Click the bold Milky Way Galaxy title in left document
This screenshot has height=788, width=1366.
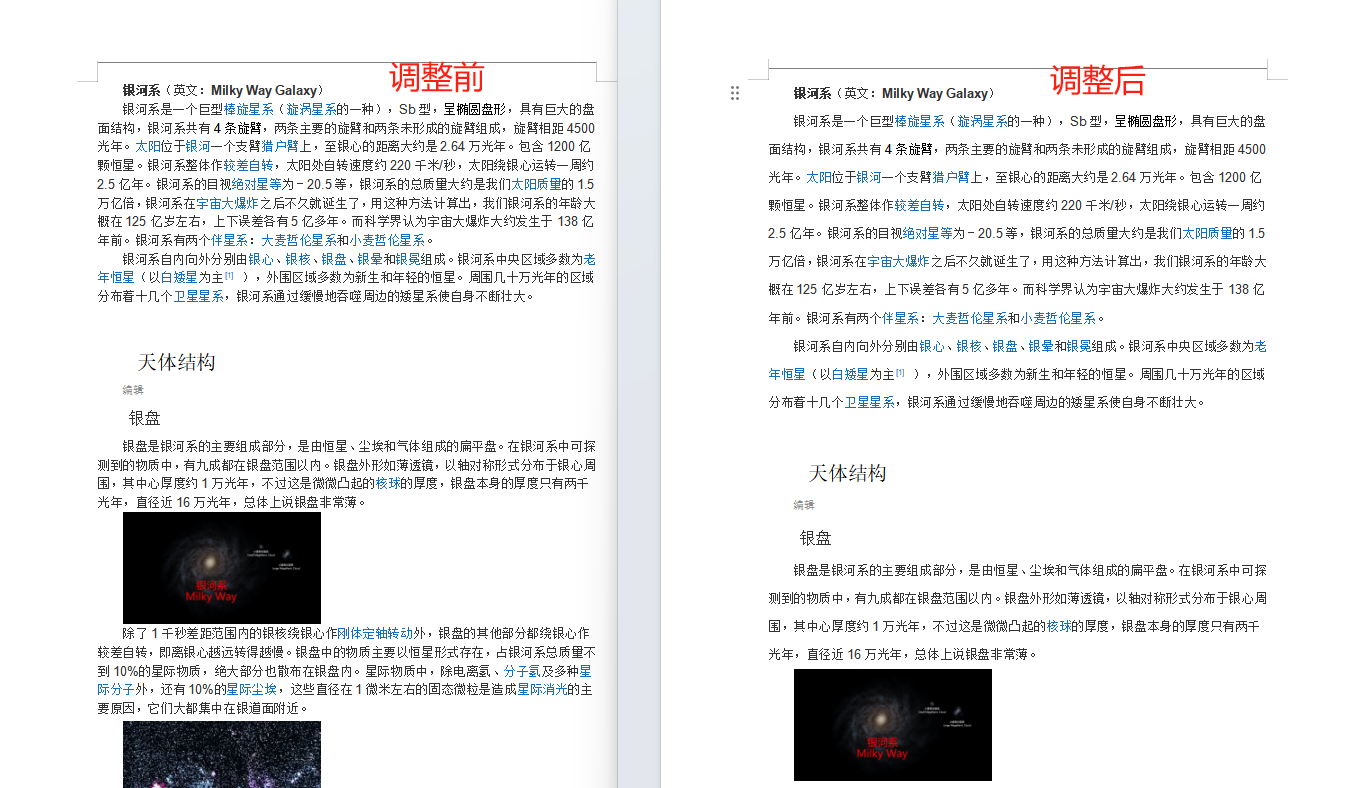click(262, 90)
